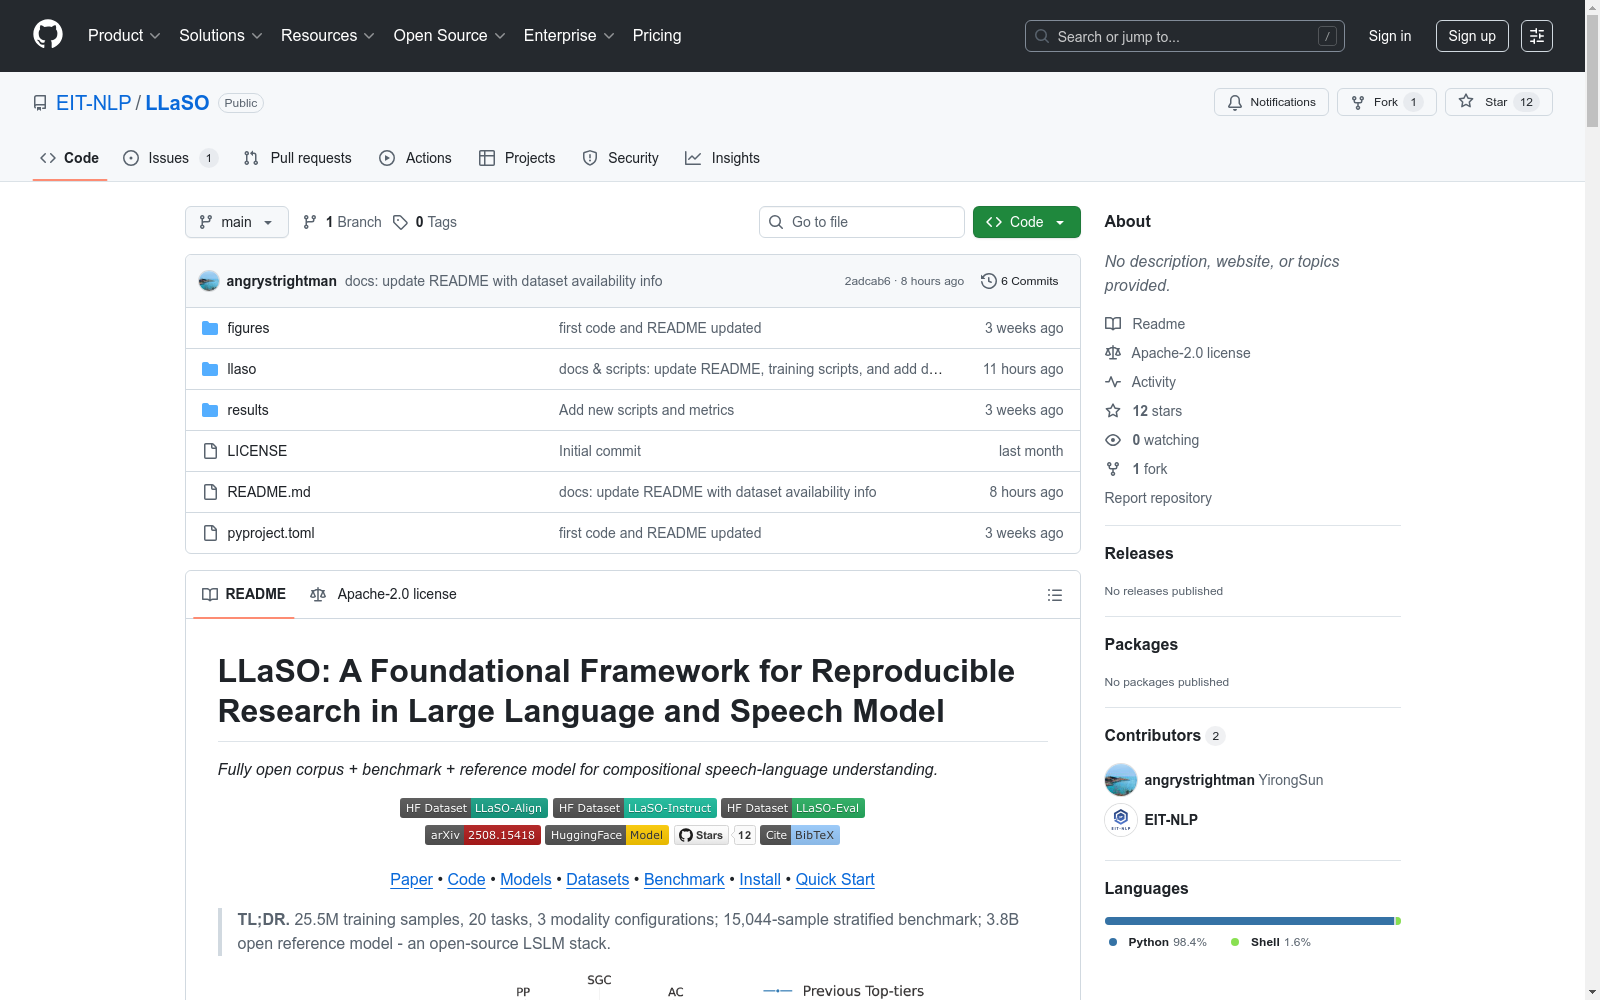1600x1000 pixels.
Task: Click the EIT-NLP contributor avatar
Action: coord(1121,820)
